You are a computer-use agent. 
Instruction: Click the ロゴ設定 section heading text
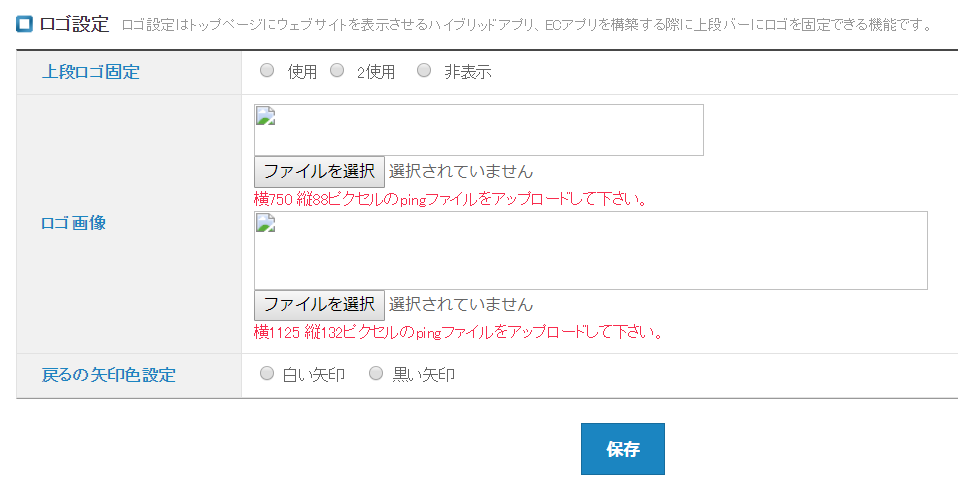point(74,24)
